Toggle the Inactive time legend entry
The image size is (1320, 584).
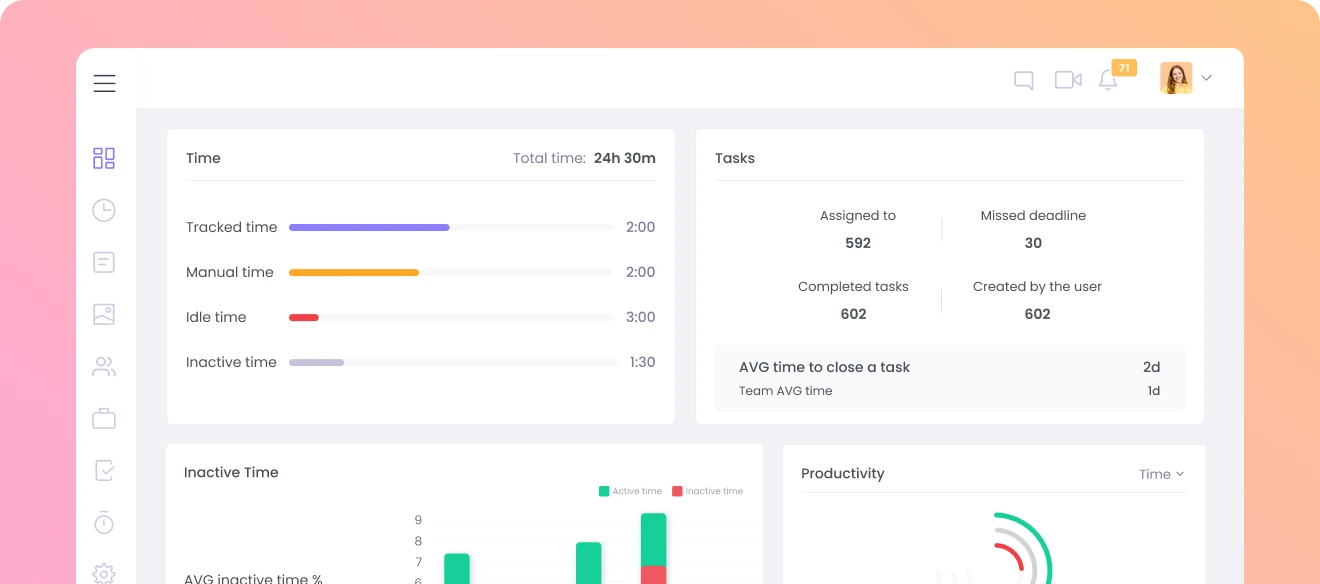pos(708,491)
